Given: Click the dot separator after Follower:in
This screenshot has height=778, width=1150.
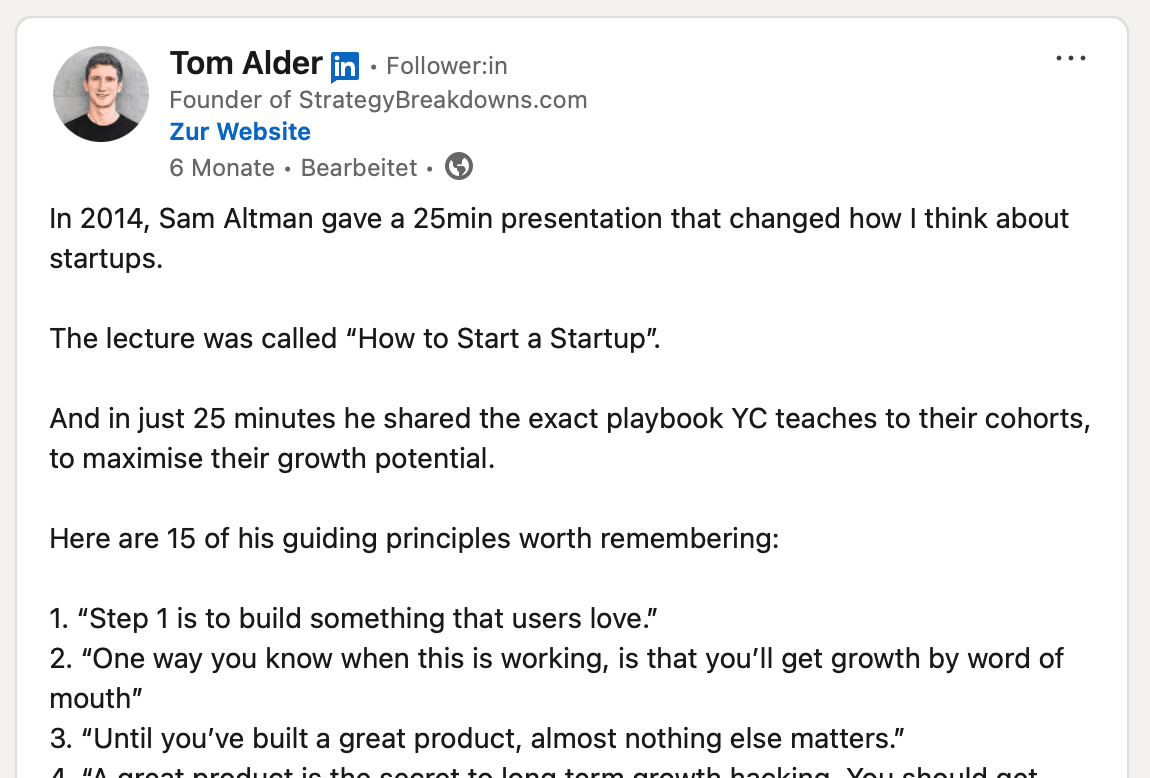Looking at the screenshot, I should [373, 66].
